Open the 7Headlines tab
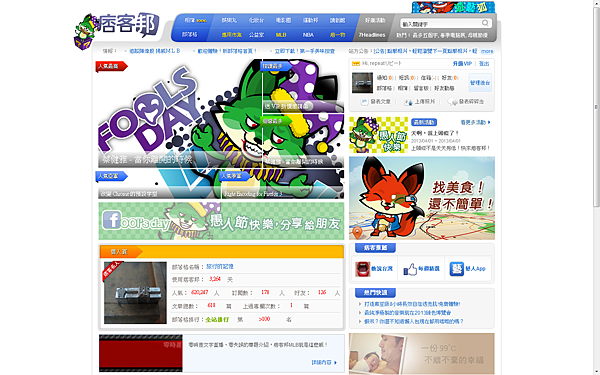The width and height of the screenshot is (600, 375). point(372,35)
